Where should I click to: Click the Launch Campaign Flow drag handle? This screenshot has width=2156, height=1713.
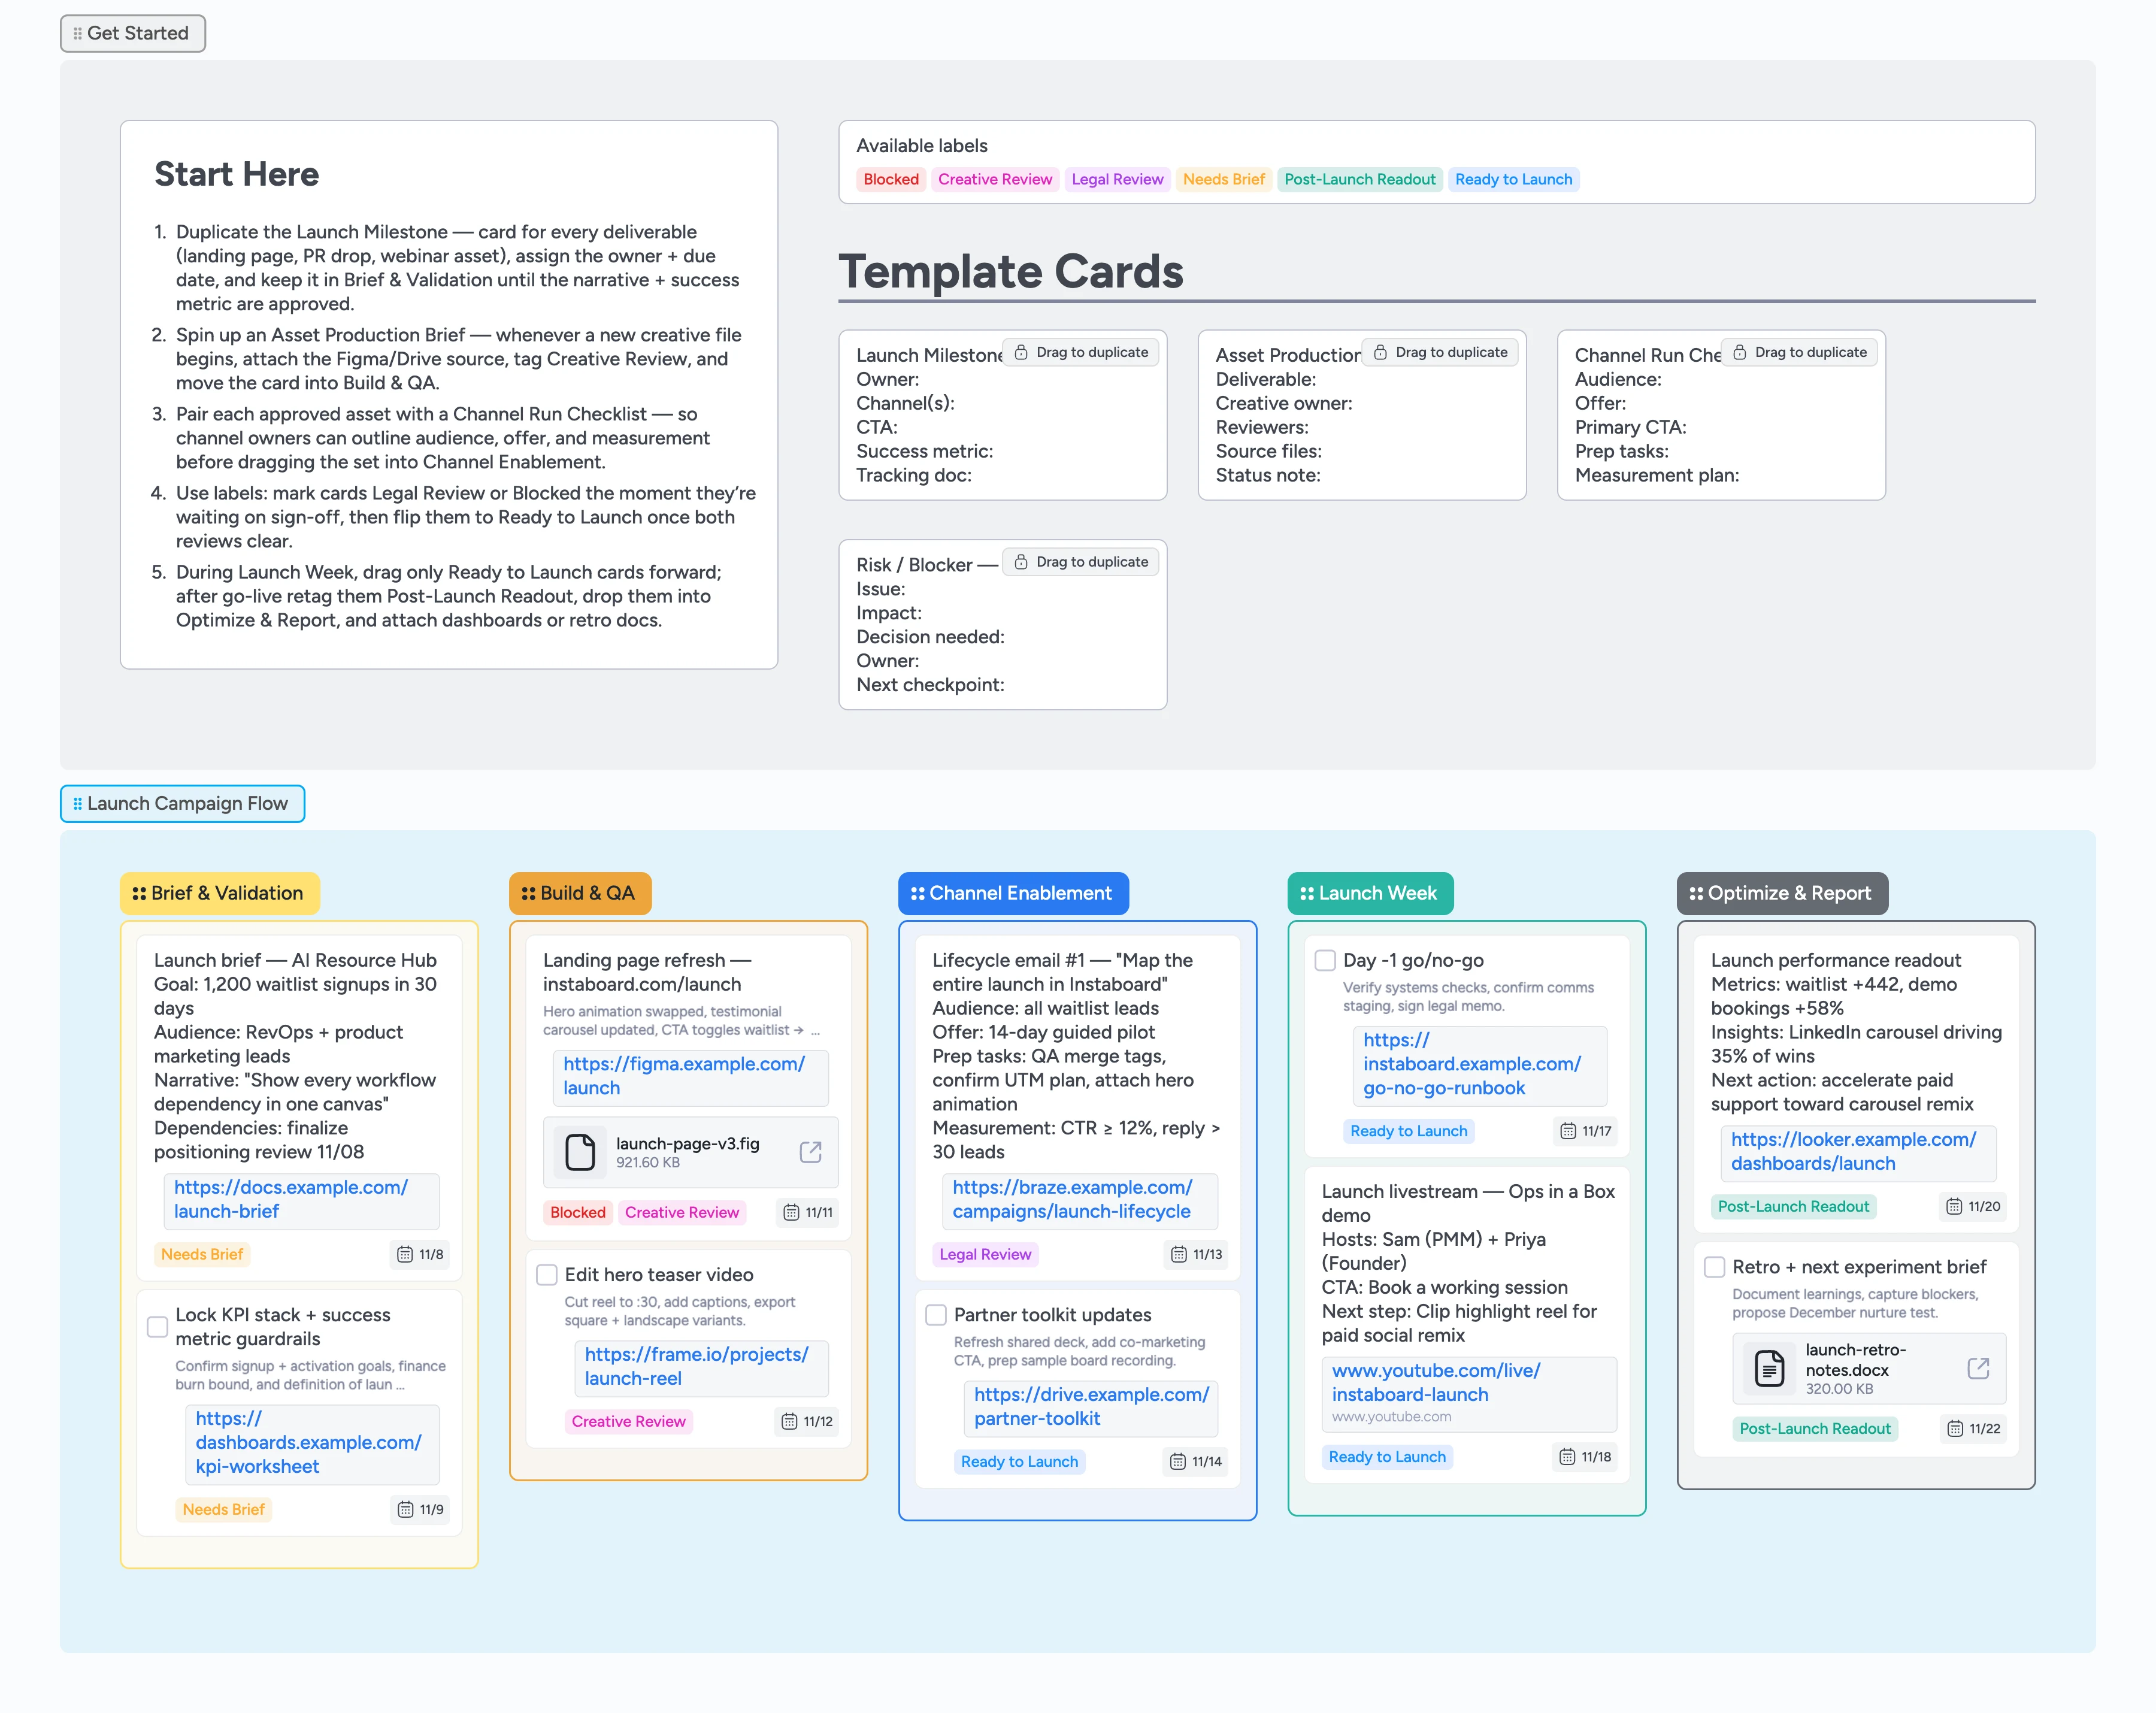pos(77,803)
